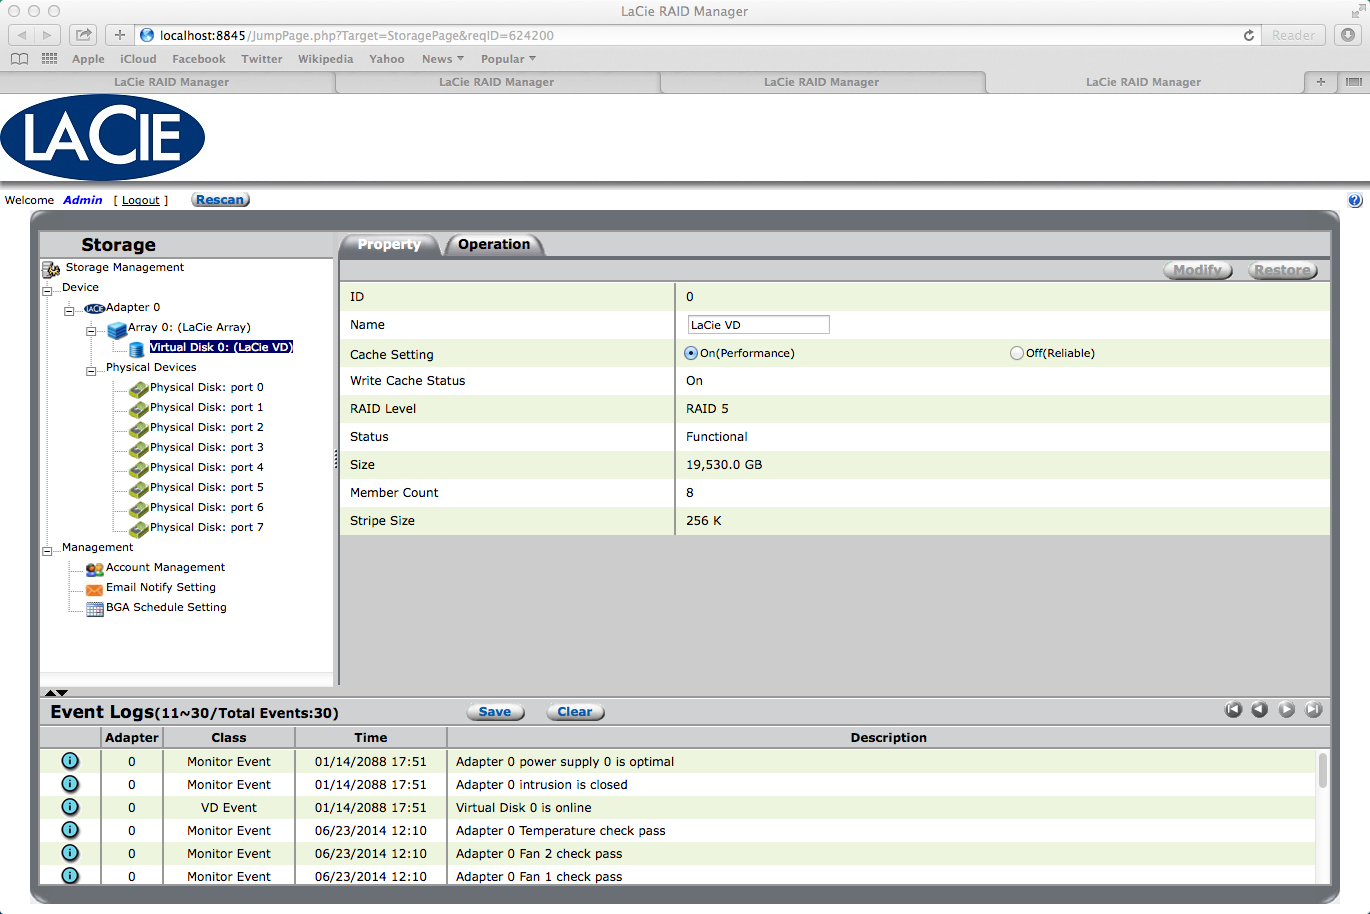
Task: Click Safari Reader button
Action: 1293,35
